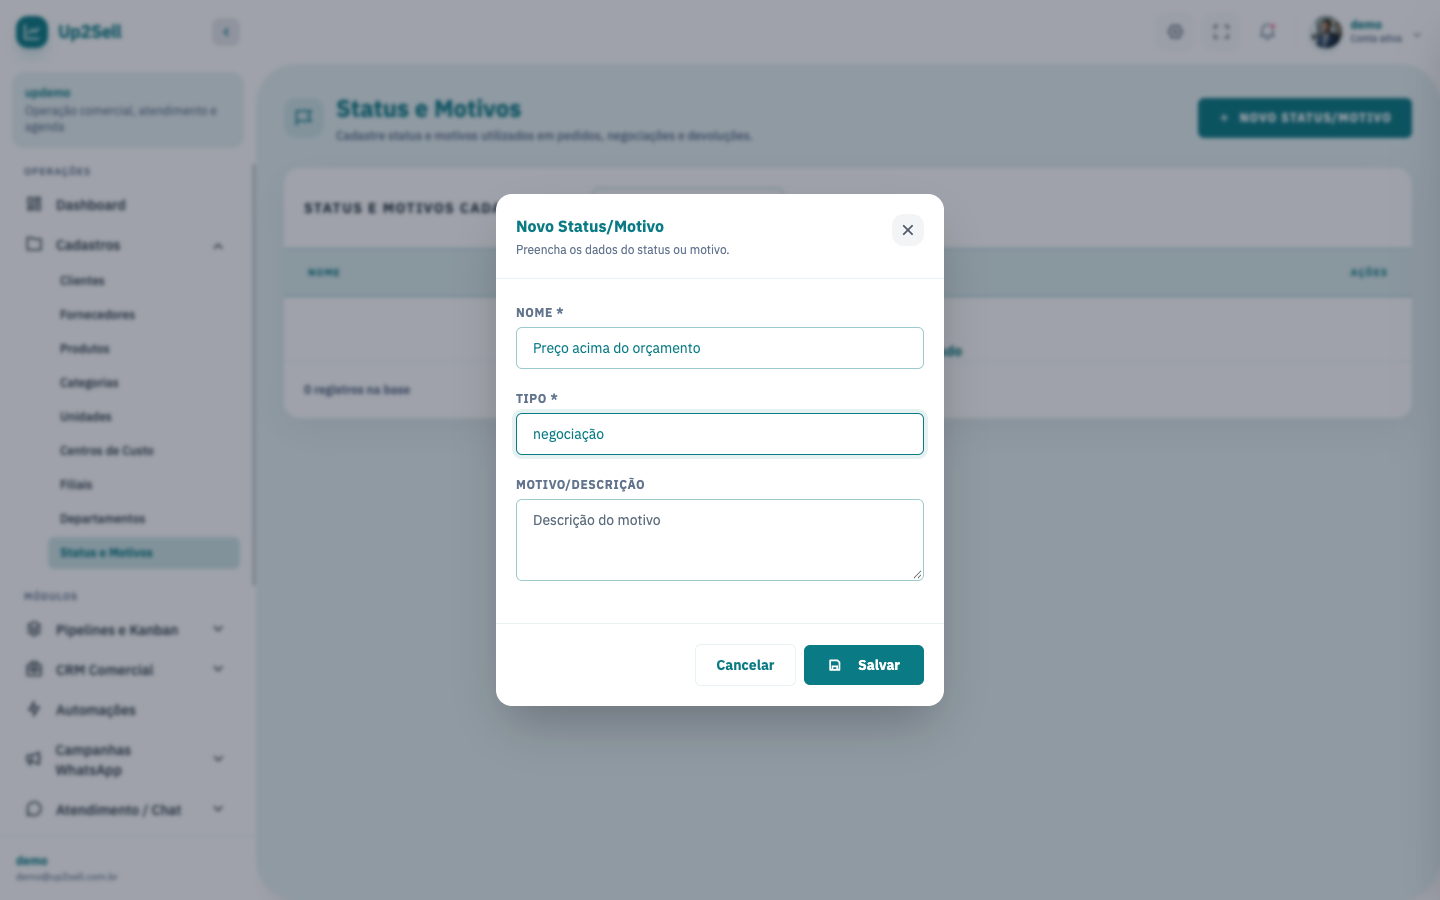Click the Novo Status/Motivo header button
The width and height of the screenshot is (1440, 900).
pyautogui.click(x=1304, y=118)
